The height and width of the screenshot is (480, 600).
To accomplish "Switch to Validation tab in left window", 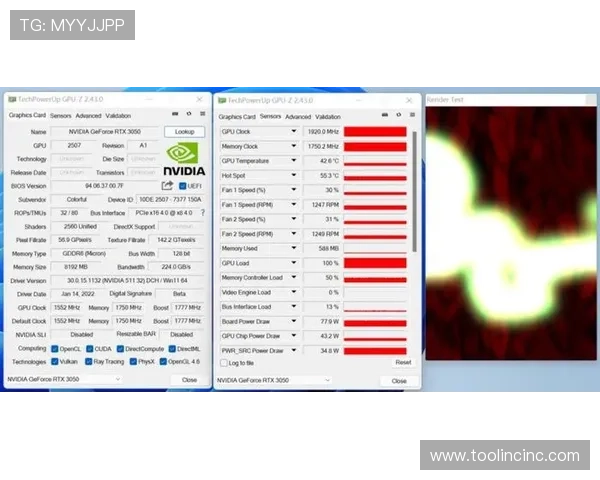I will tap(118, 116).
